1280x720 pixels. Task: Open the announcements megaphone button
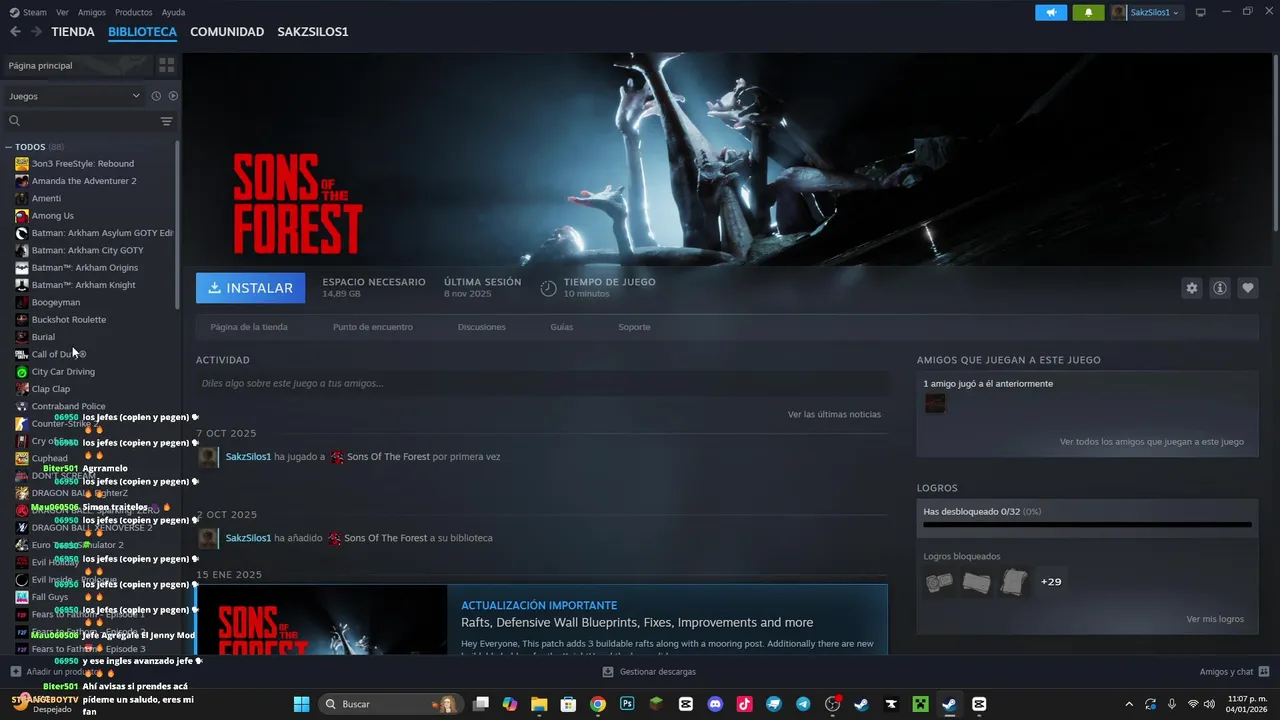(1051, 12)
